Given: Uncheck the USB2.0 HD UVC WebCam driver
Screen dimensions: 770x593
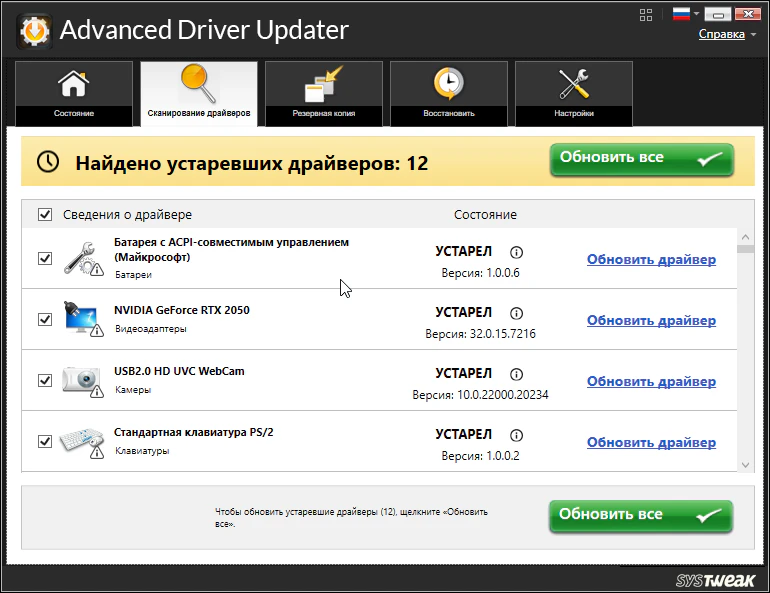Looking at the screenshot, I should [45, 380].
